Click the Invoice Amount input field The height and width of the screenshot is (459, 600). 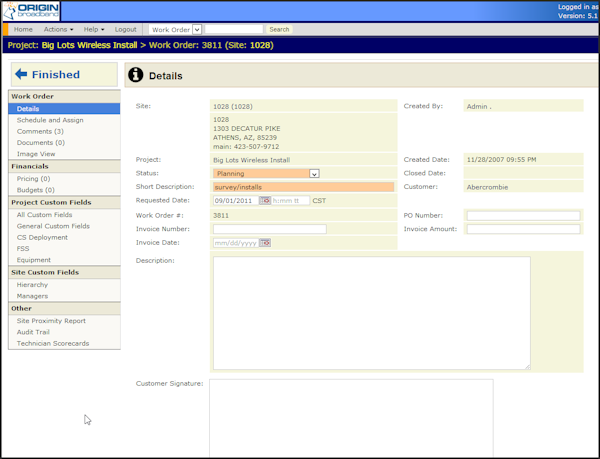(523, 229)
